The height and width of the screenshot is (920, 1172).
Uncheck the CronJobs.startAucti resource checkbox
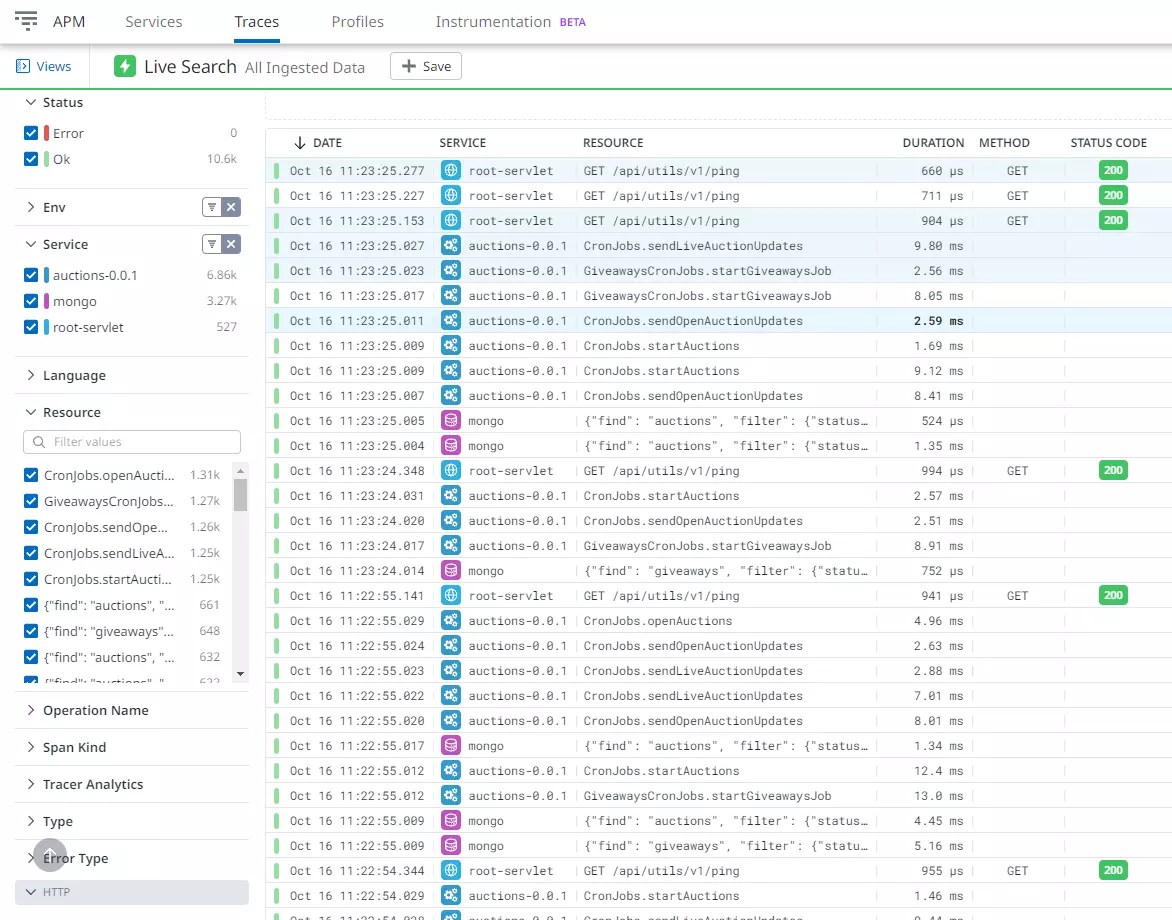pyautogui.click(x=32, y=579)
